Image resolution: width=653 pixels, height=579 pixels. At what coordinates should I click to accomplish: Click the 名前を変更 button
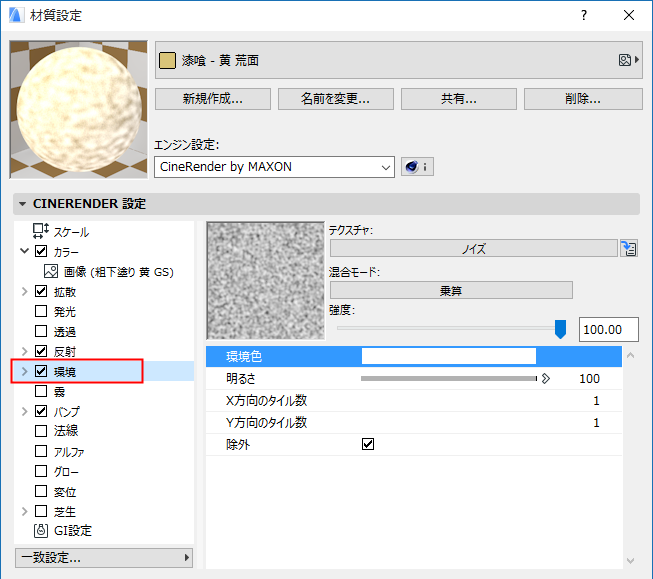tap(336, 99)
